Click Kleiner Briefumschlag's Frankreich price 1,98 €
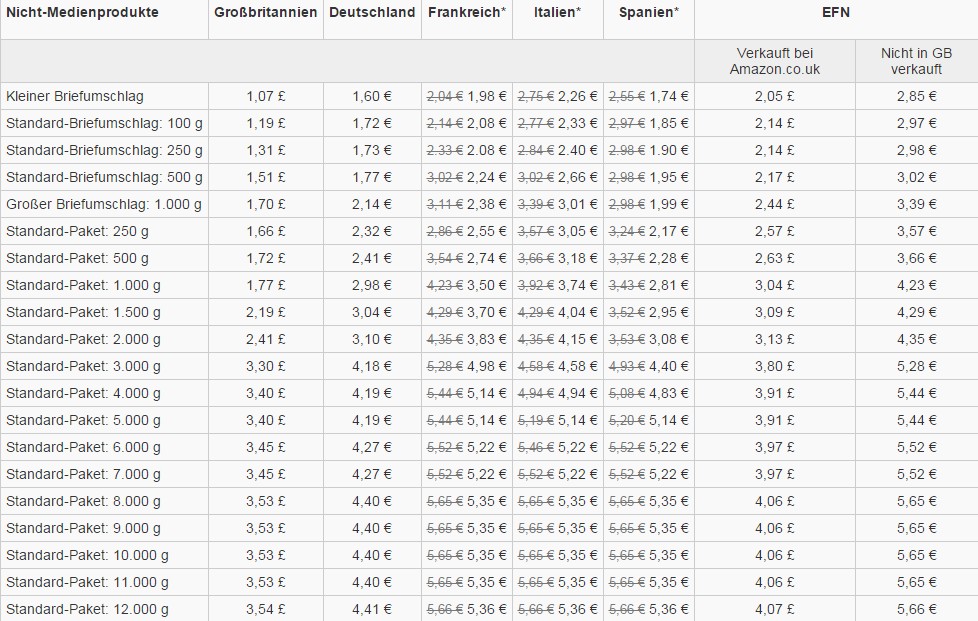This screenshot has height=621, width=978. 487,97
